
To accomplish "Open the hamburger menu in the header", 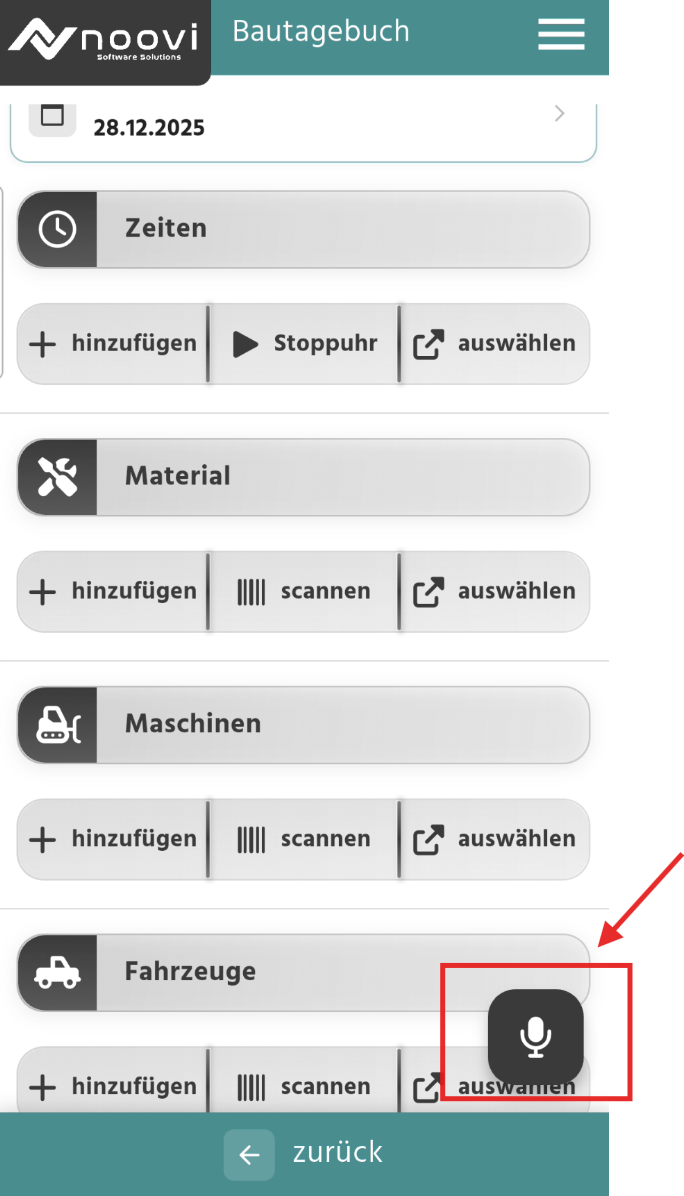I will point(561,34).
